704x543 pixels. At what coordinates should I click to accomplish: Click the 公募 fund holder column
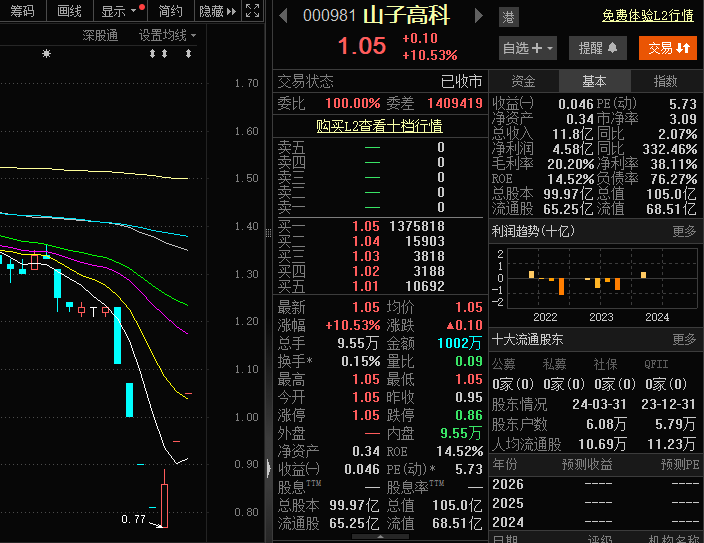504,364
